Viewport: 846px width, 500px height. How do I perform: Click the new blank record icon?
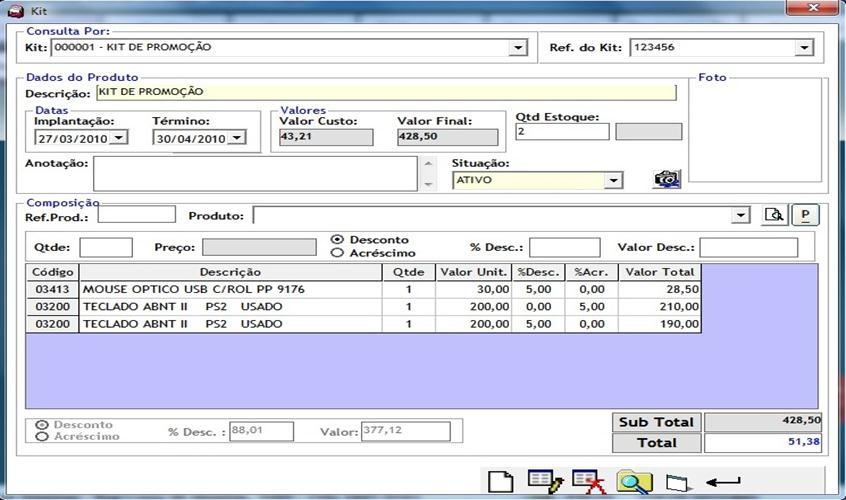click(501, 481)
